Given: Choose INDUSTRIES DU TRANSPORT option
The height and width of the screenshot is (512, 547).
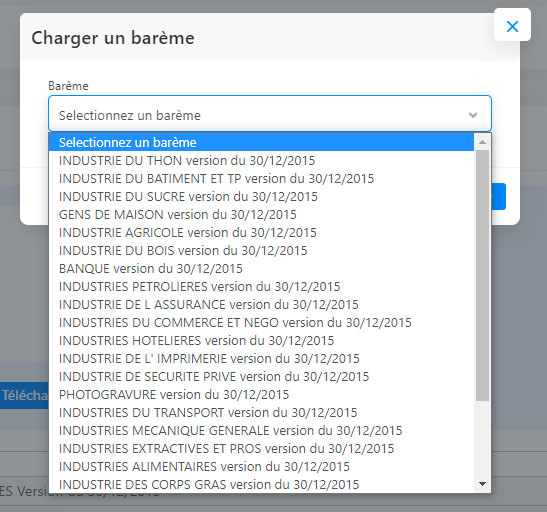Looking at the screenshot, I should click(x=261, y=413).
